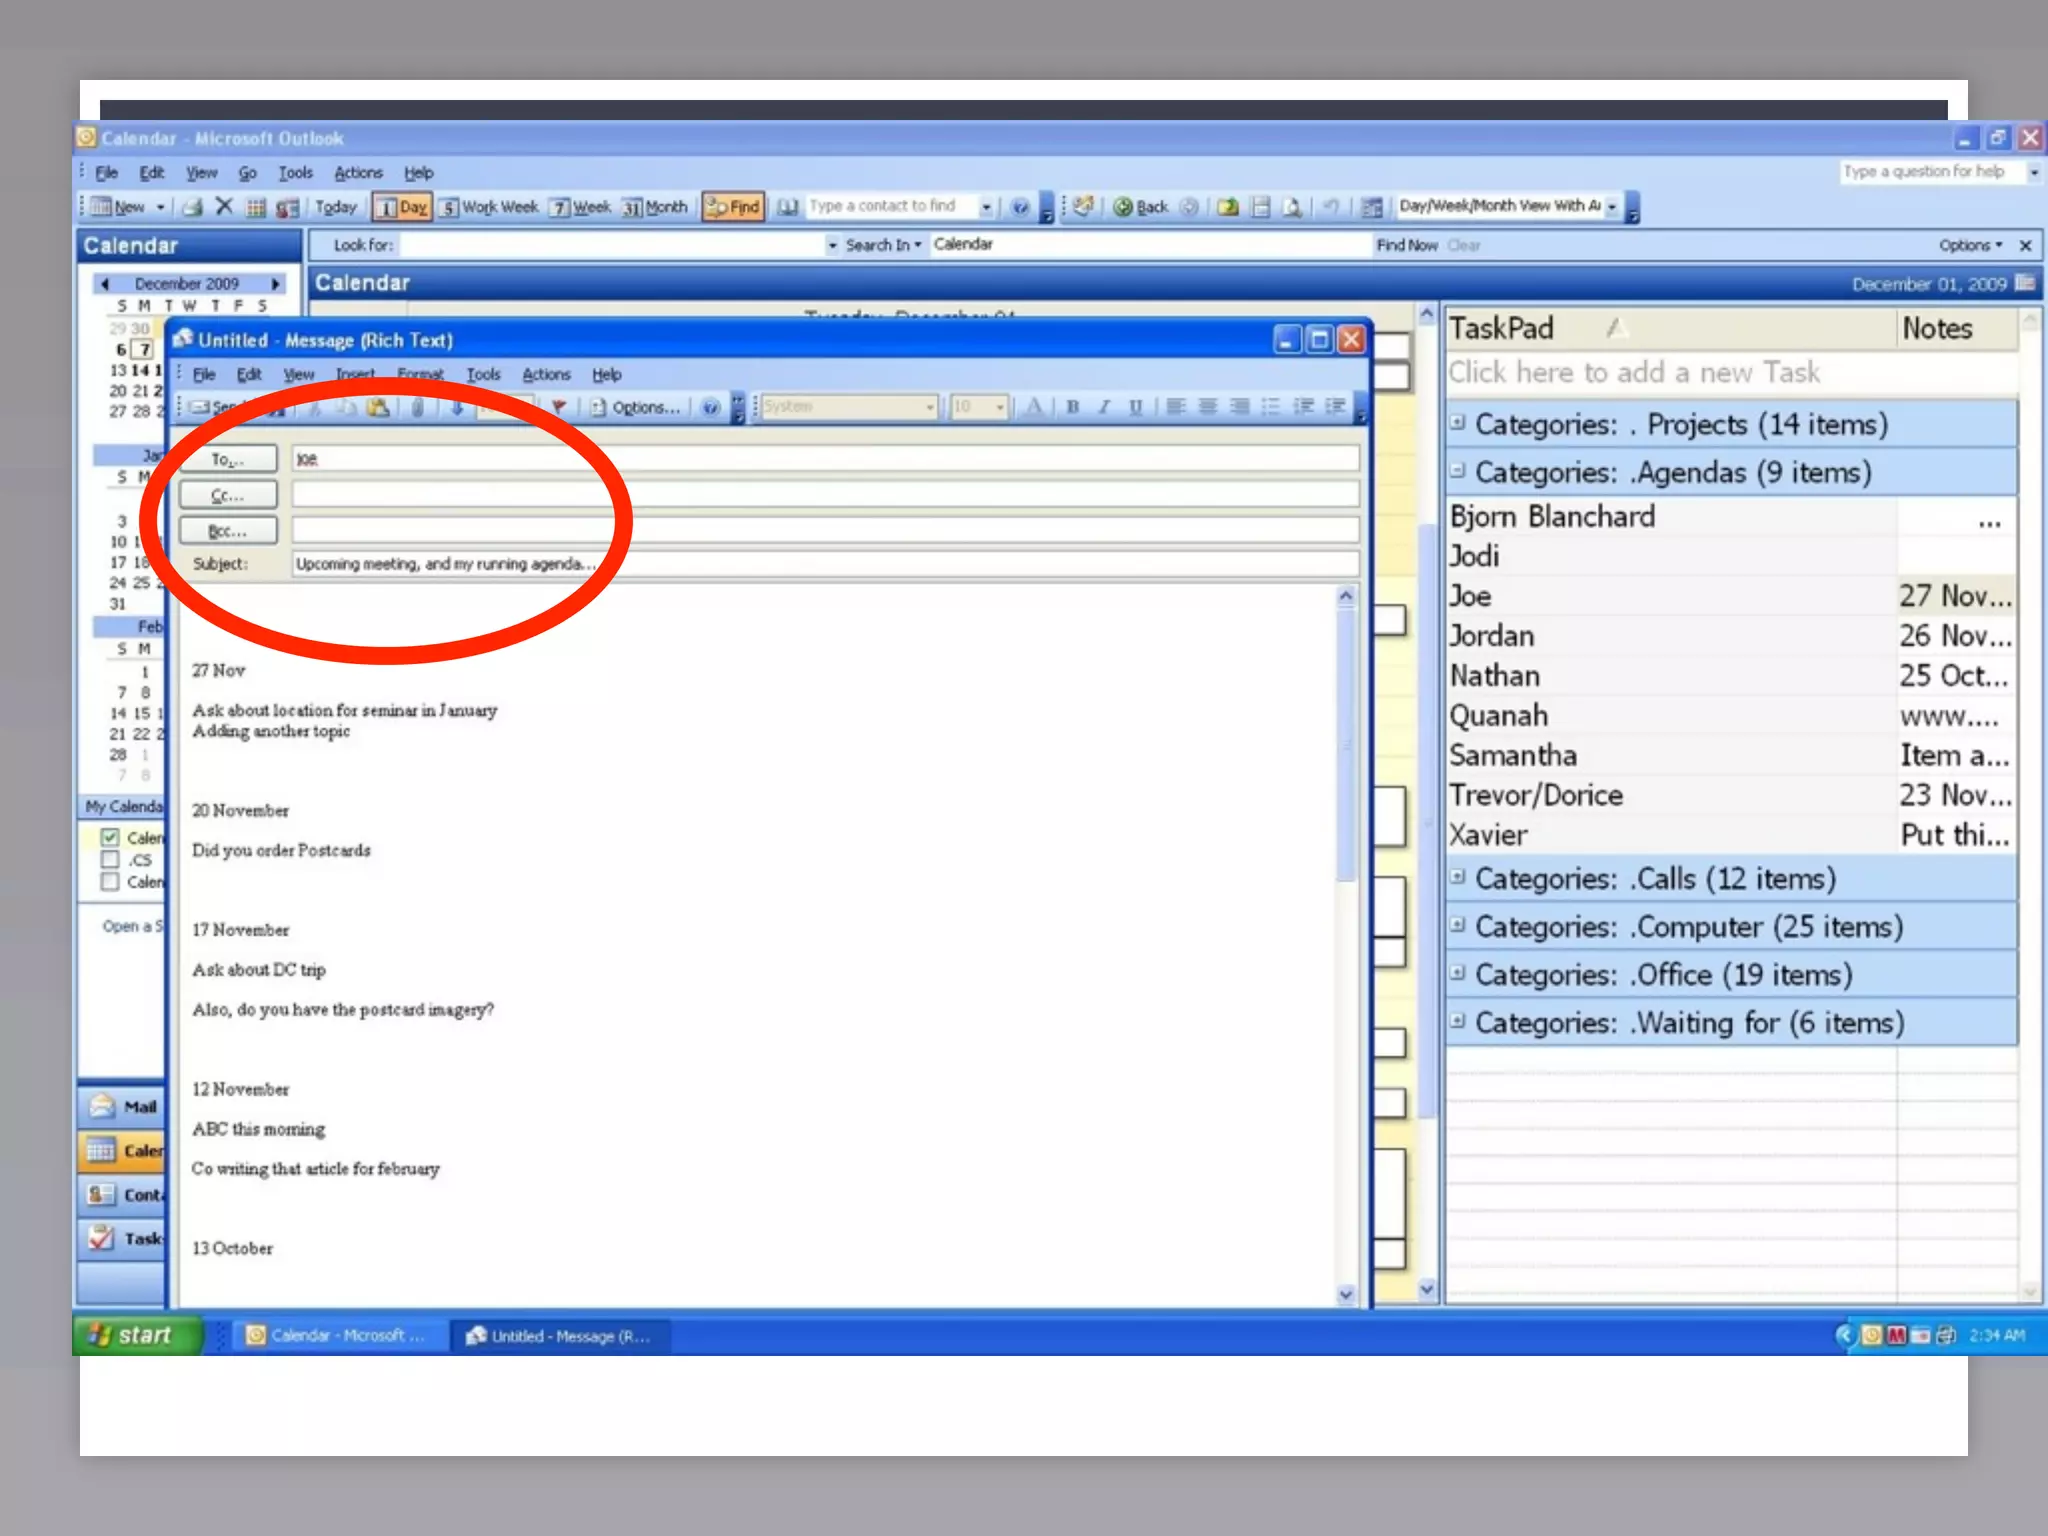Click the Print Preview icon
Screen dimensions: 2048x1536
1291,207
